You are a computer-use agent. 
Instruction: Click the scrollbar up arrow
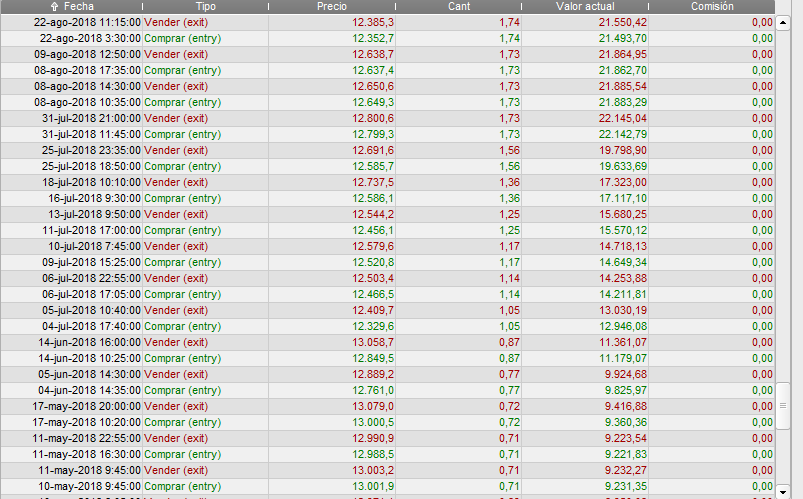click(783, 23)
